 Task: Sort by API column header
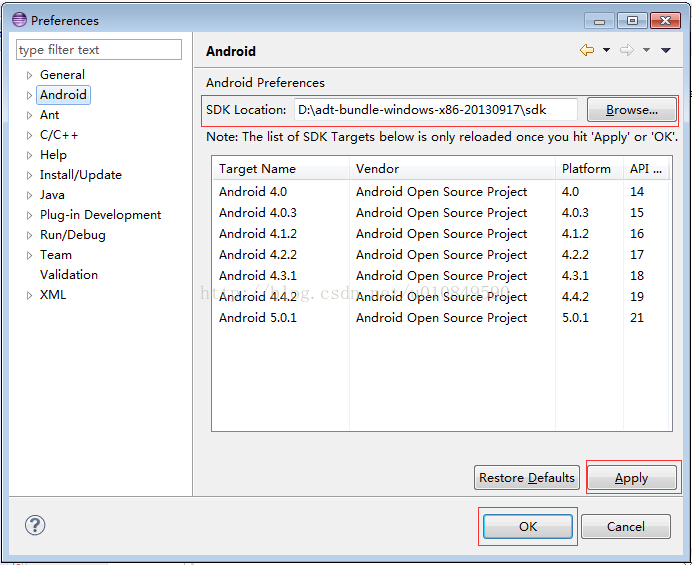click(x=647, y=169)
